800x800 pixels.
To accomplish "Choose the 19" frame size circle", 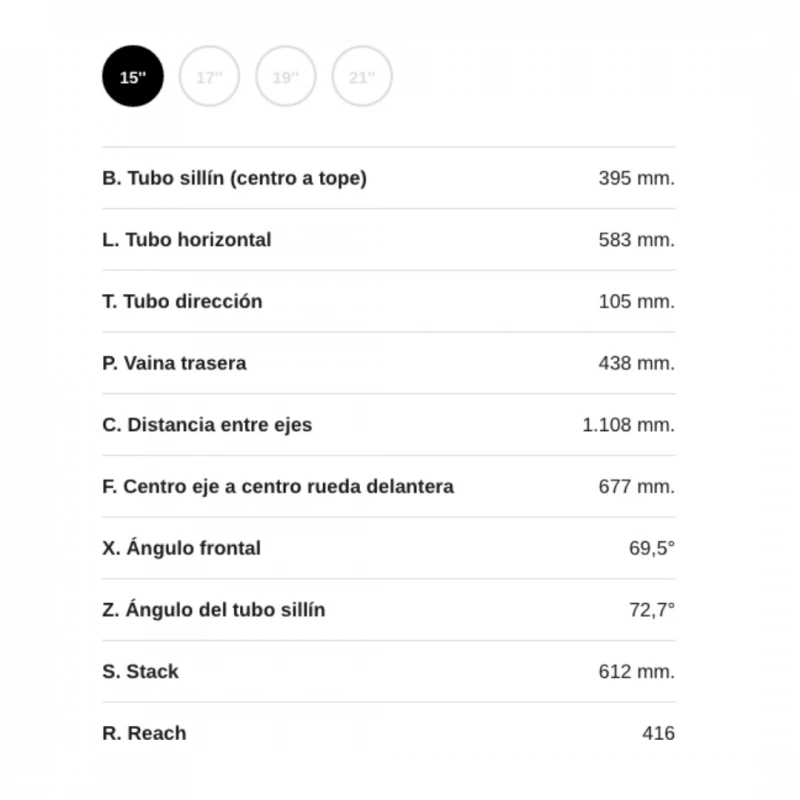I will [285, 76].
